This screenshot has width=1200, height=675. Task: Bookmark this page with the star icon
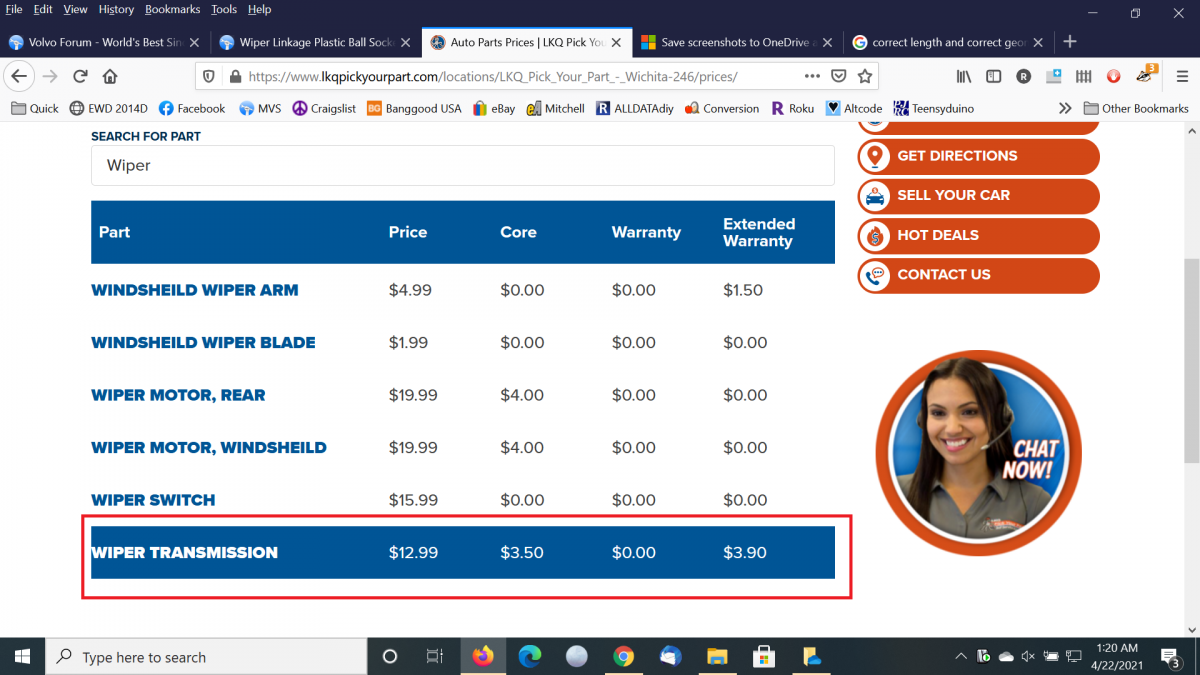click(x=865, y=76)
